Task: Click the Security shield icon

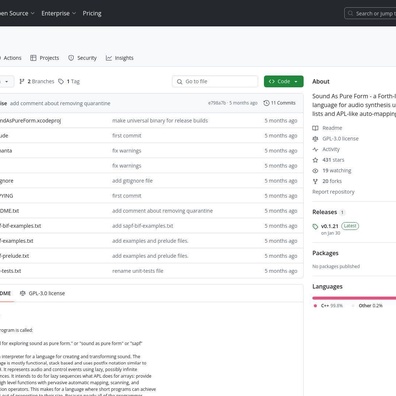Action: pos(71,58)
